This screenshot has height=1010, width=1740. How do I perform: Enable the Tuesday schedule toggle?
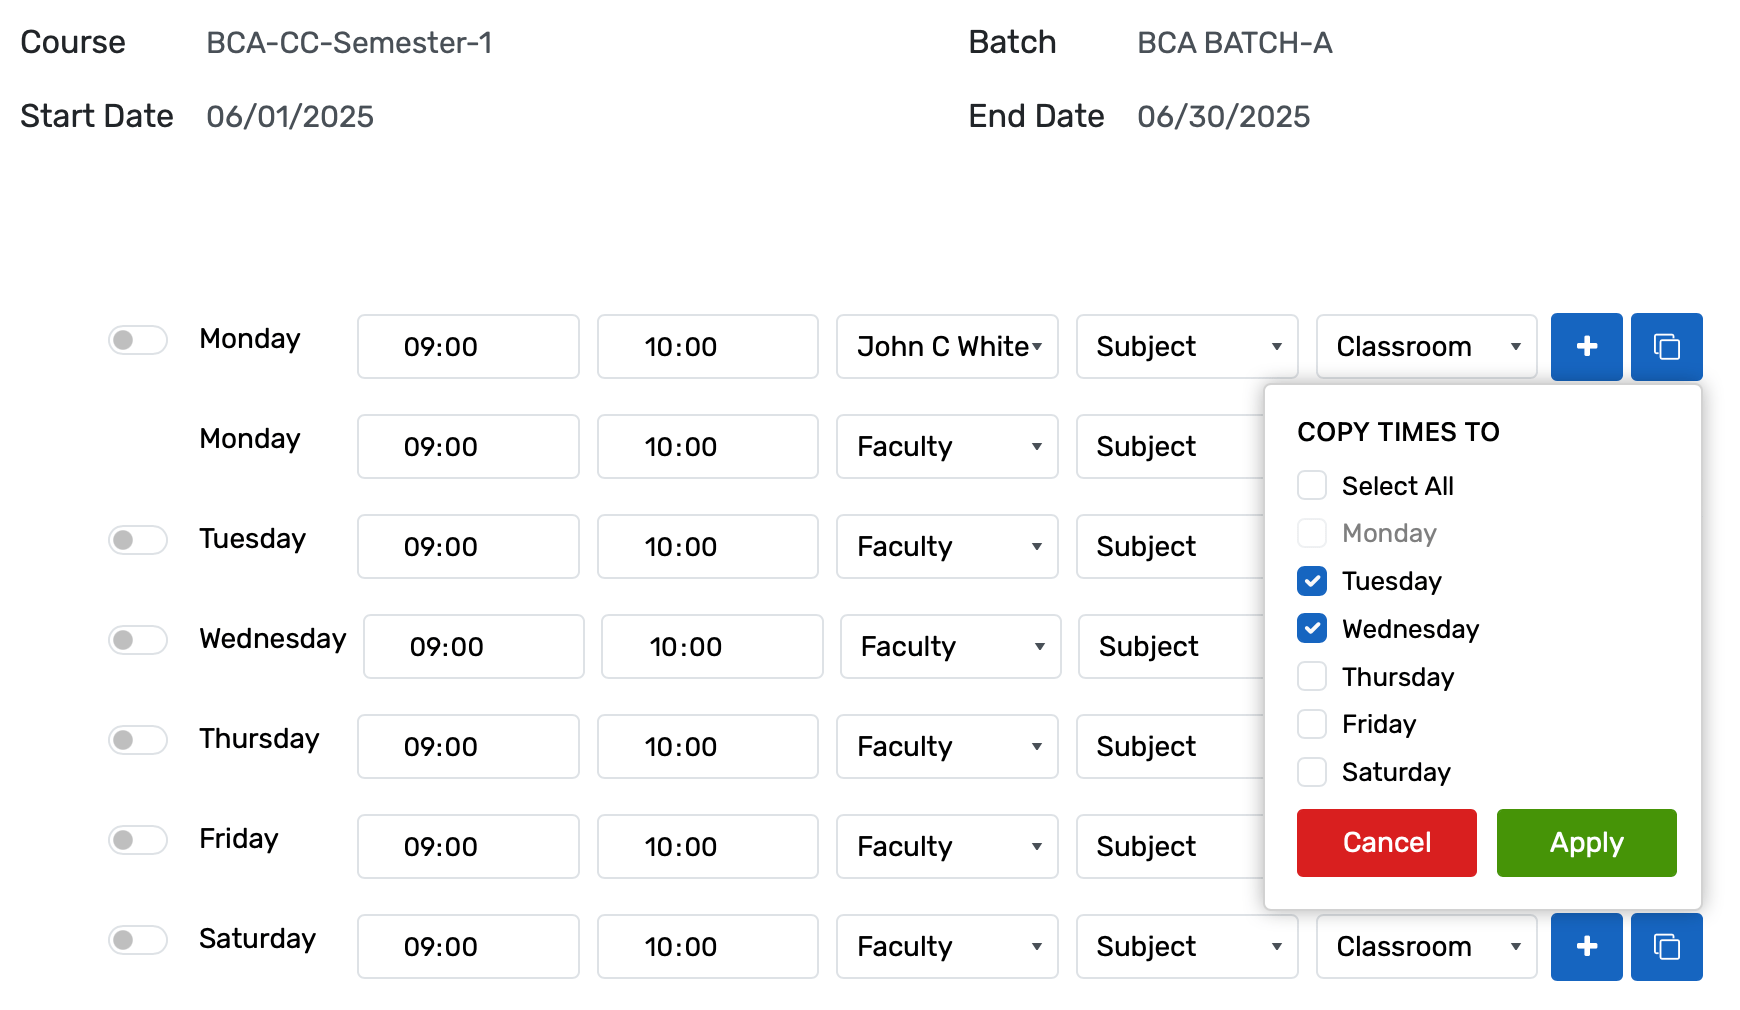click(137, 540)
